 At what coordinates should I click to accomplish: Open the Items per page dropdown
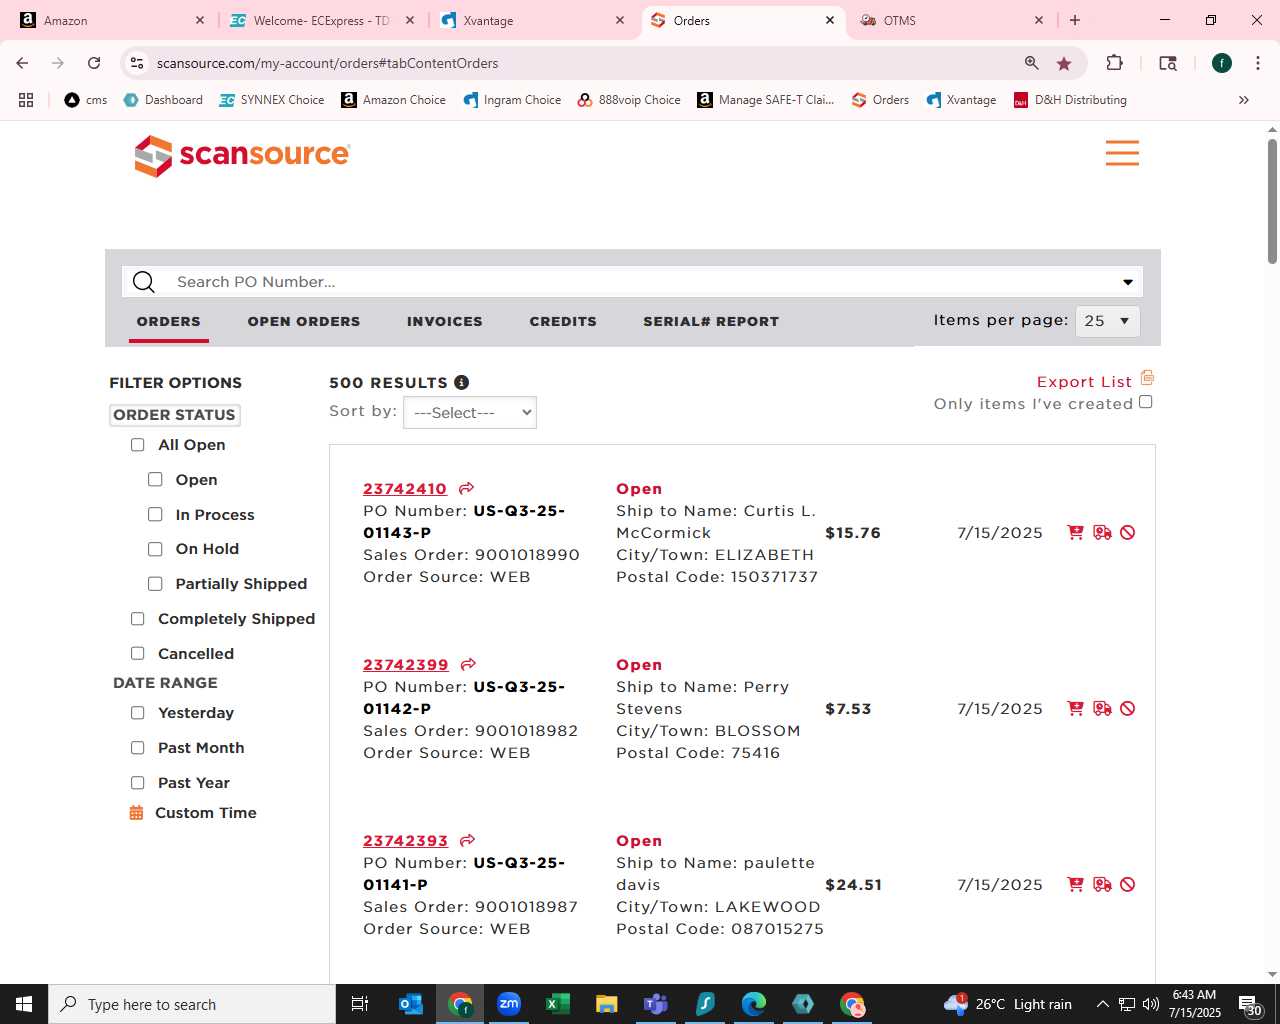(1107, 321)
